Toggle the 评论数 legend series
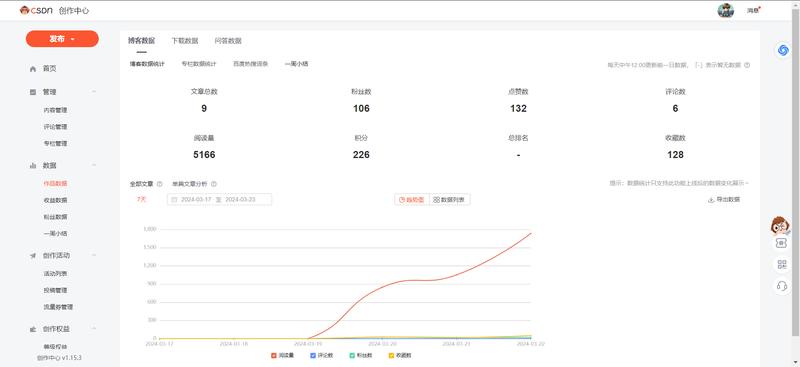Screen dimensions: 800x367 coord(322,355)
